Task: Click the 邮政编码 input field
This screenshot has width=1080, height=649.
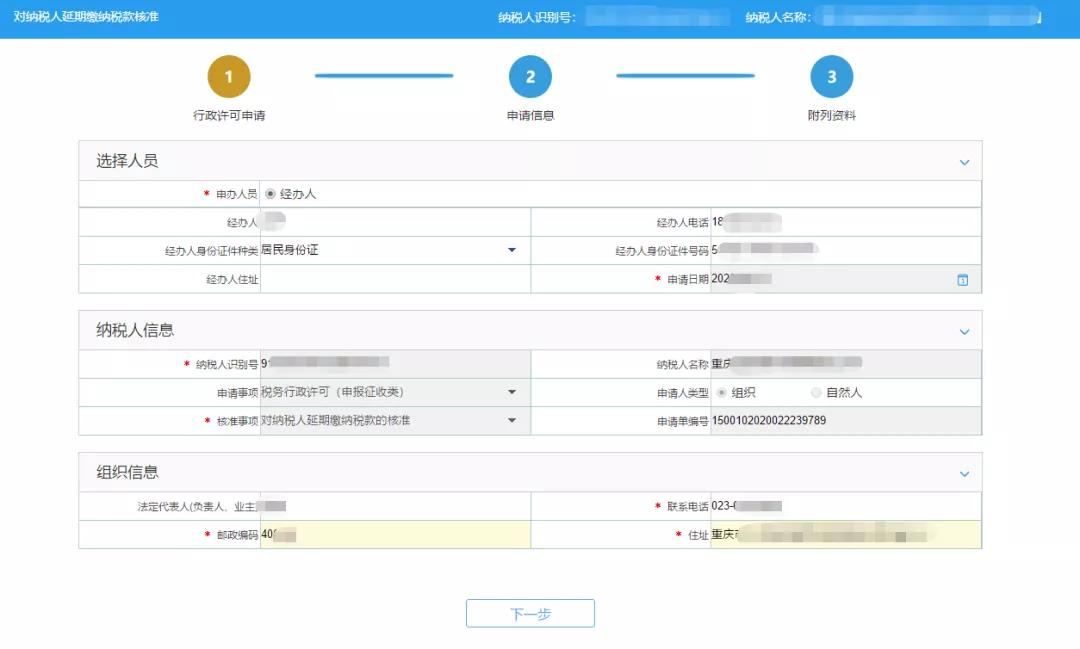Action: point(395,535)
